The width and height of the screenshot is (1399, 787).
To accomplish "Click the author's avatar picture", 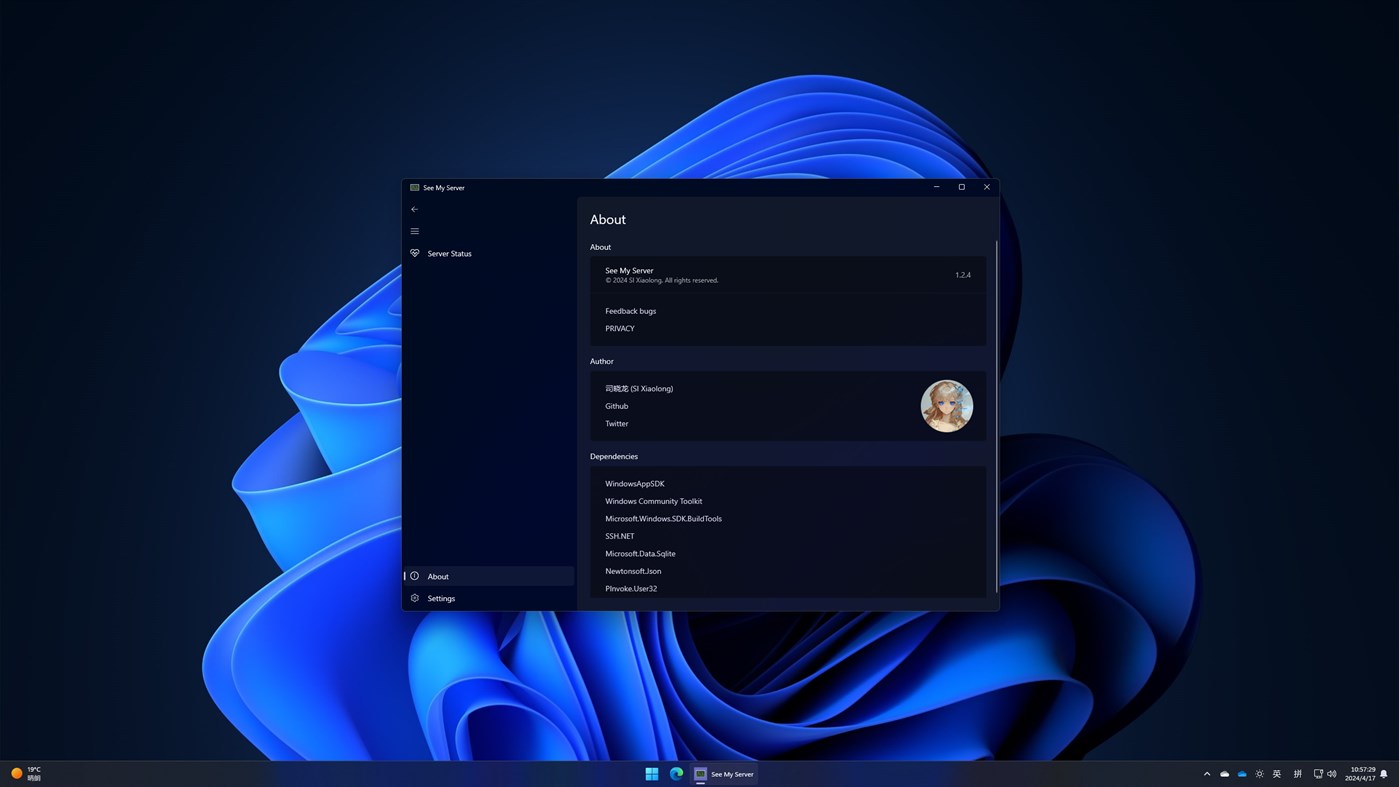I will [x=946, y=405].
